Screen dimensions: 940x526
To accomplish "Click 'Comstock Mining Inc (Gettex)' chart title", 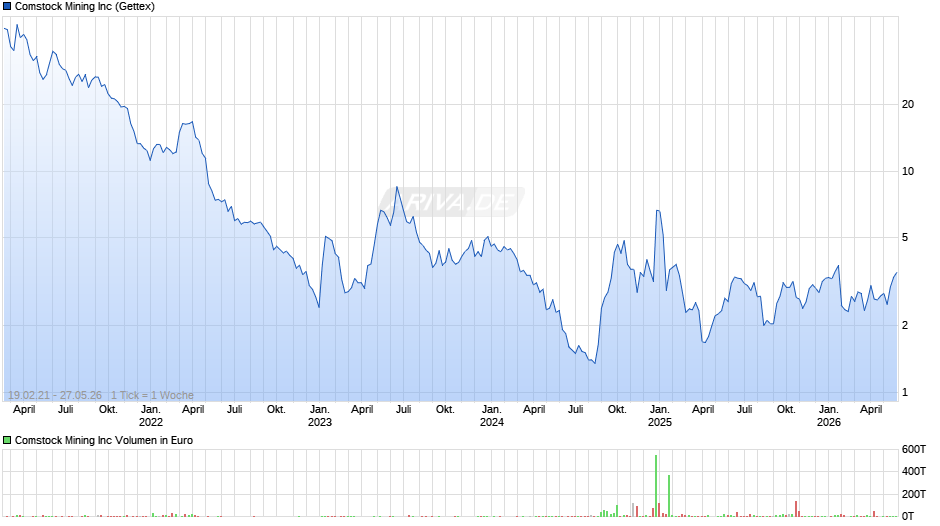I will click(x=85, y=7).
